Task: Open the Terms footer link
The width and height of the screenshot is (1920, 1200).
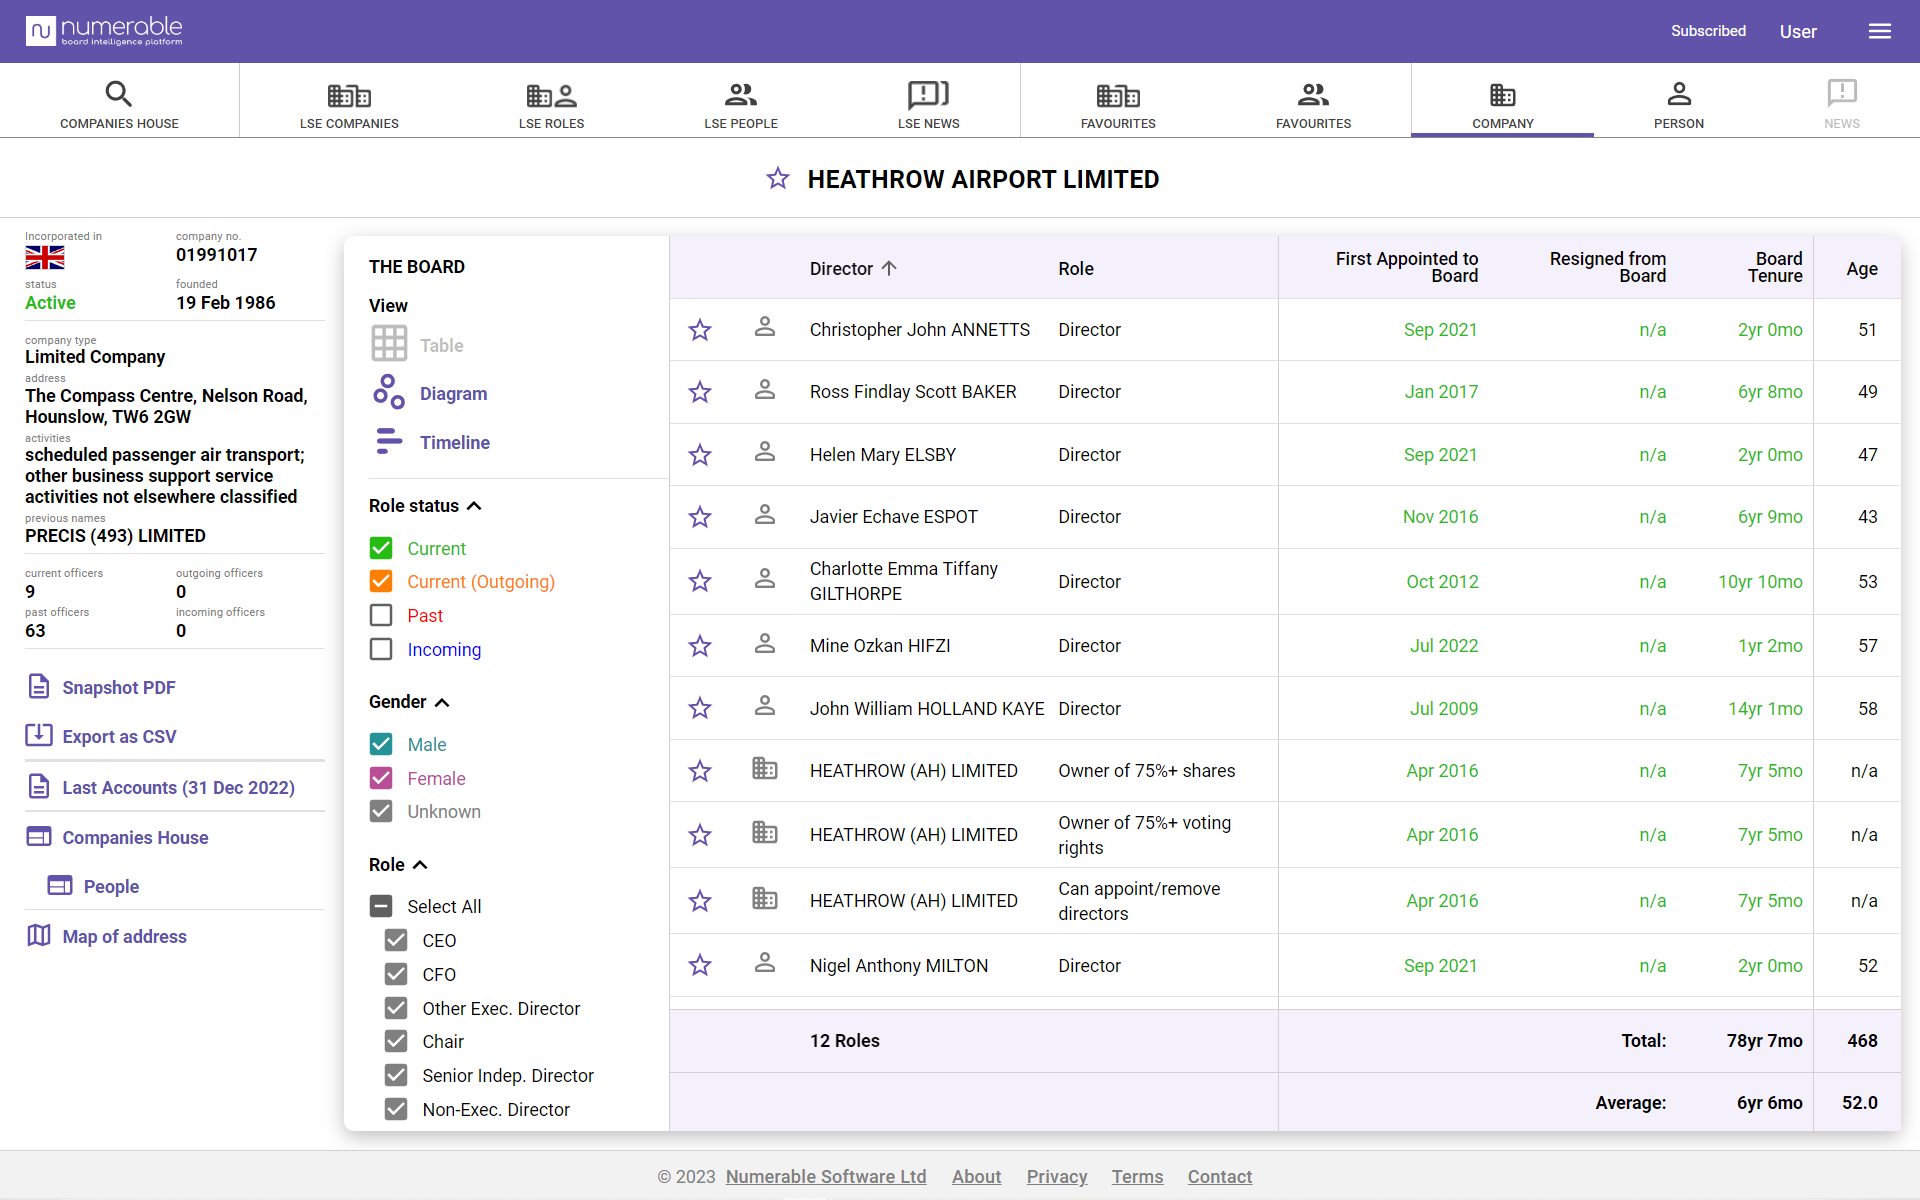Action: tap(1137, 1176)
